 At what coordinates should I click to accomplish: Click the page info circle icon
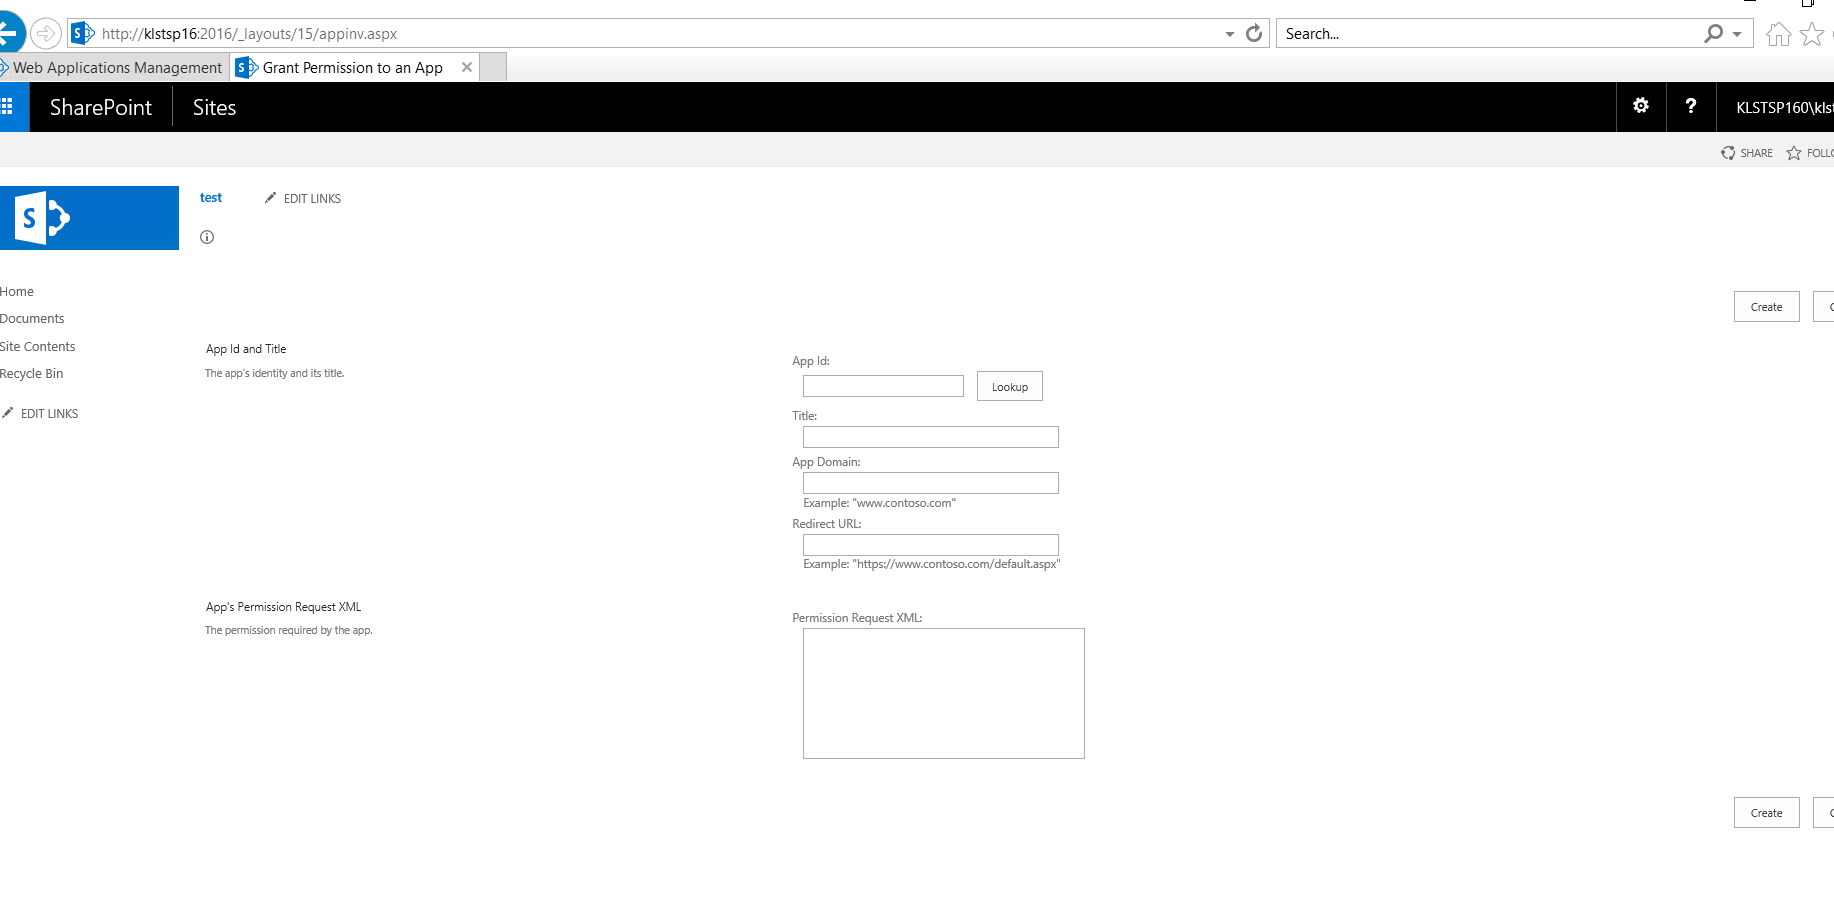207,237
